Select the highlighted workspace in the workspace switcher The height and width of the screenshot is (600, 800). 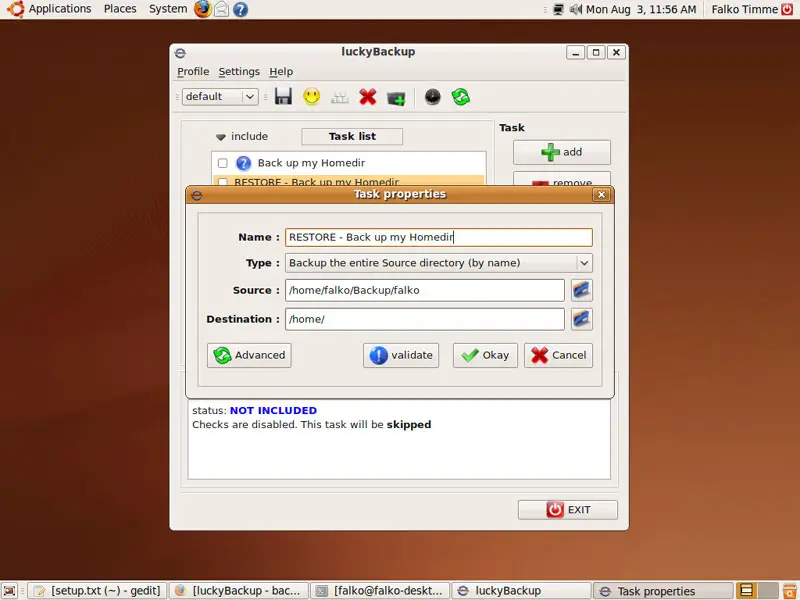pyautogui.click(x=746, y=591)
